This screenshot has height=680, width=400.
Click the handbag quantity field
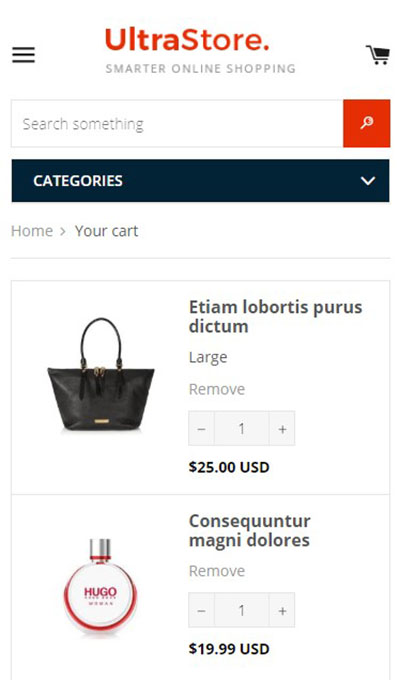pyautogui.click(x=242, y=428)
